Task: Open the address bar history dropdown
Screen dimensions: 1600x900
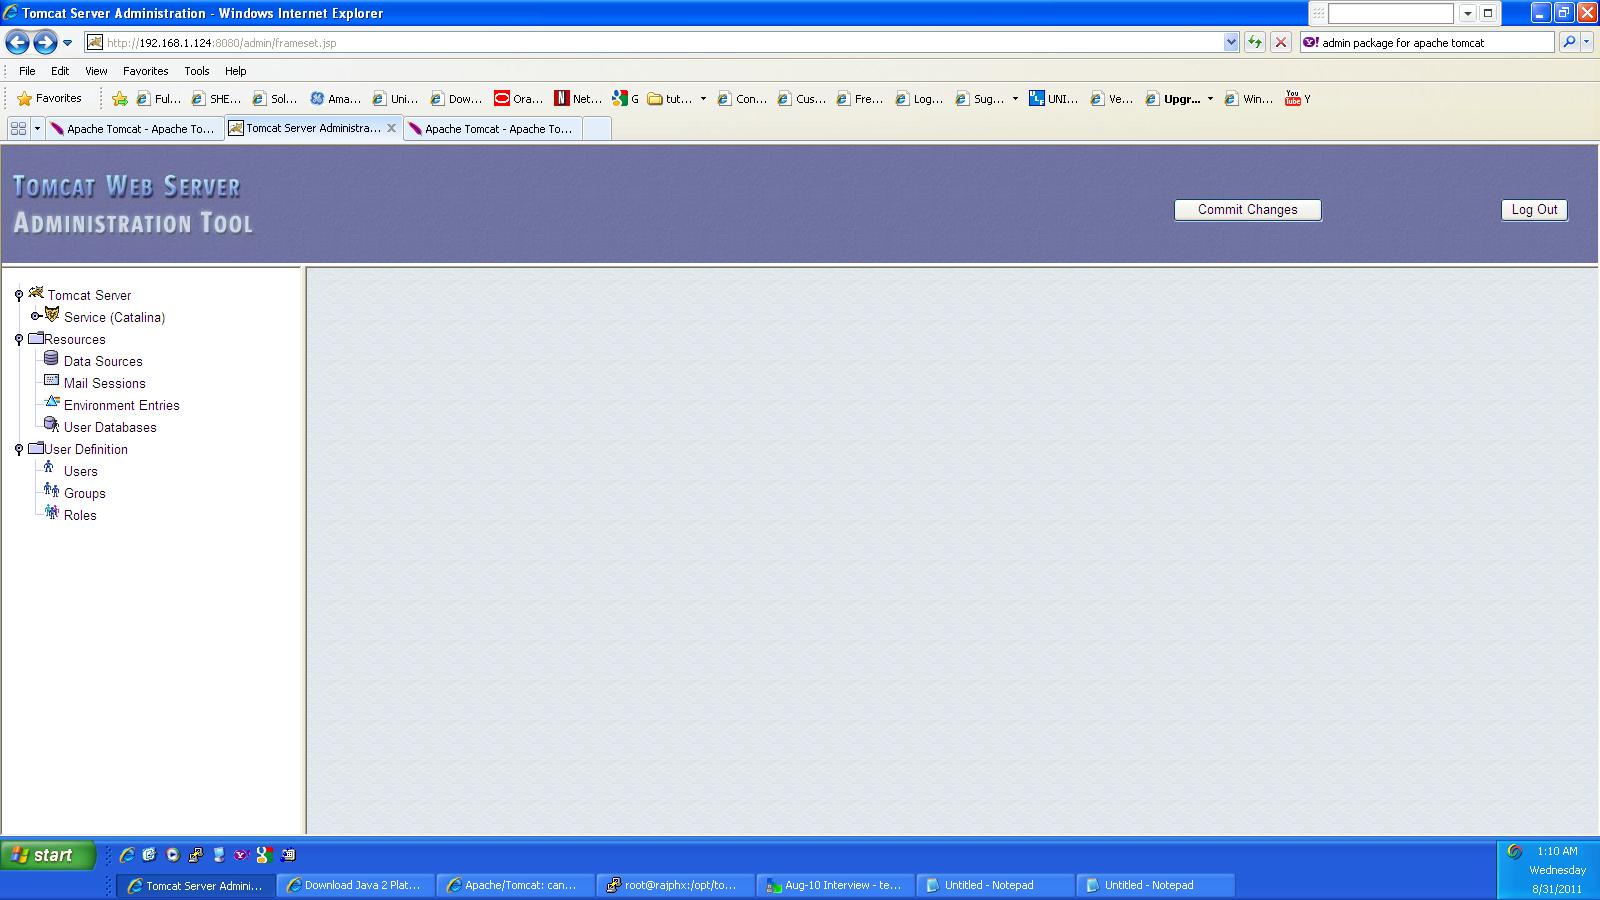Action: point(1231,42)
